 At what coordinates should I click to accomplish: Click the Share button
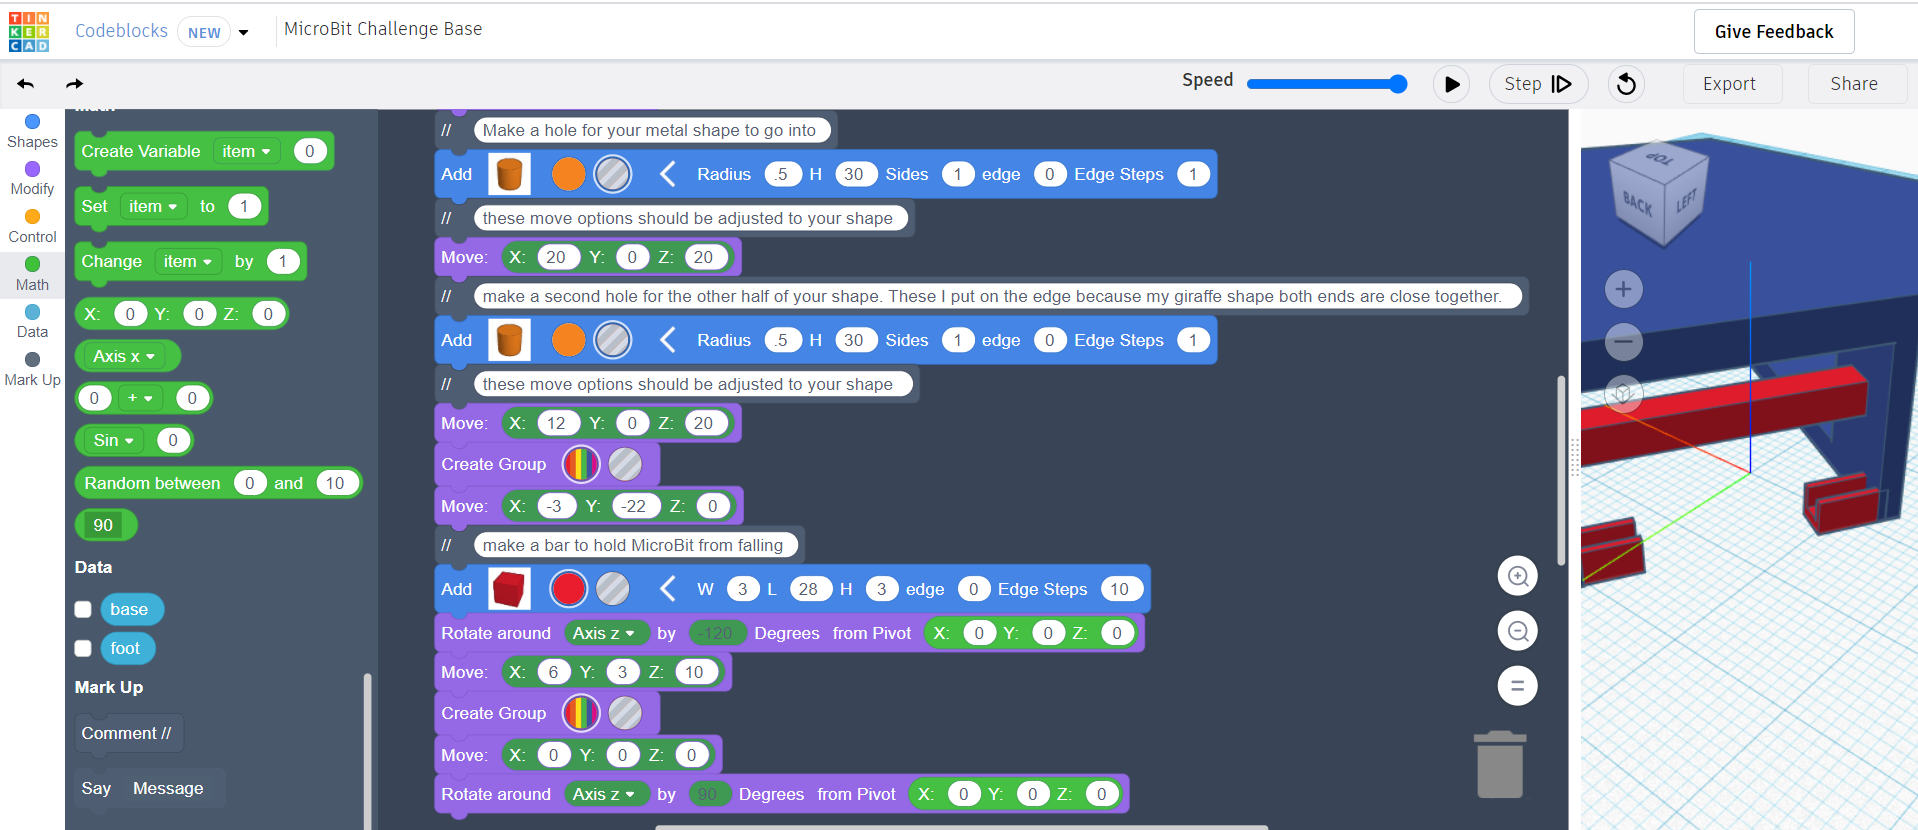point(1854,84)
